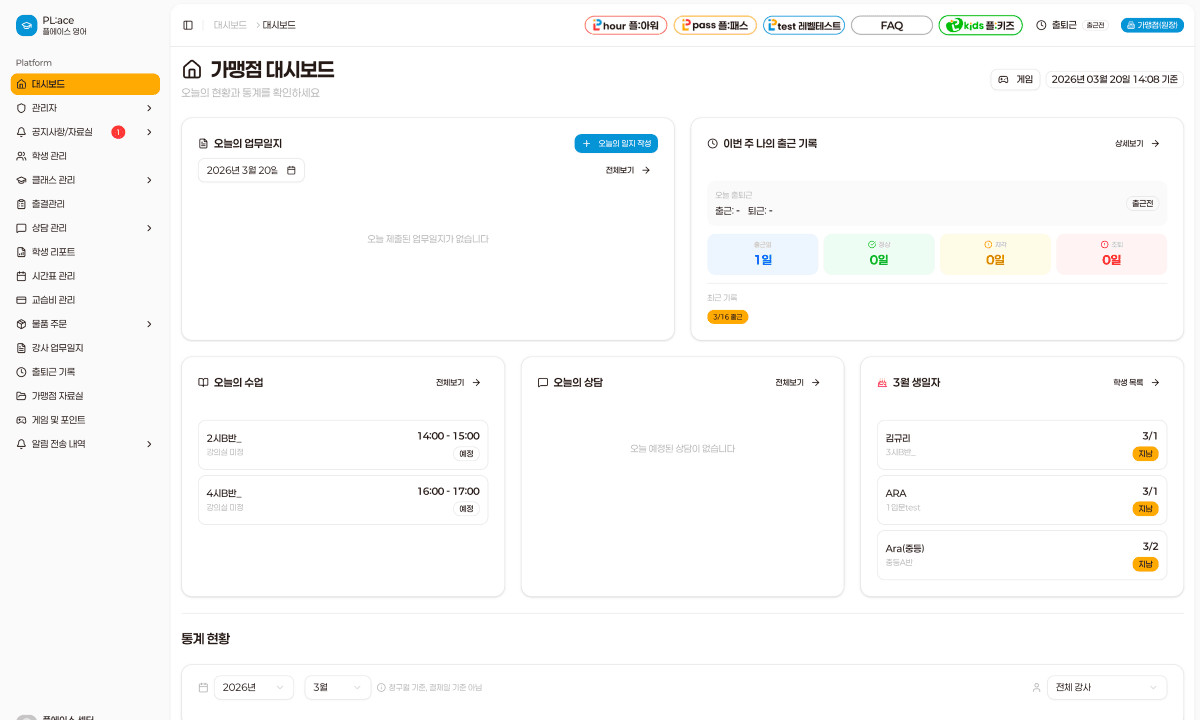Click the FAQ button
The width and height of the screenshot is (1200, 720).
[891, 25]
